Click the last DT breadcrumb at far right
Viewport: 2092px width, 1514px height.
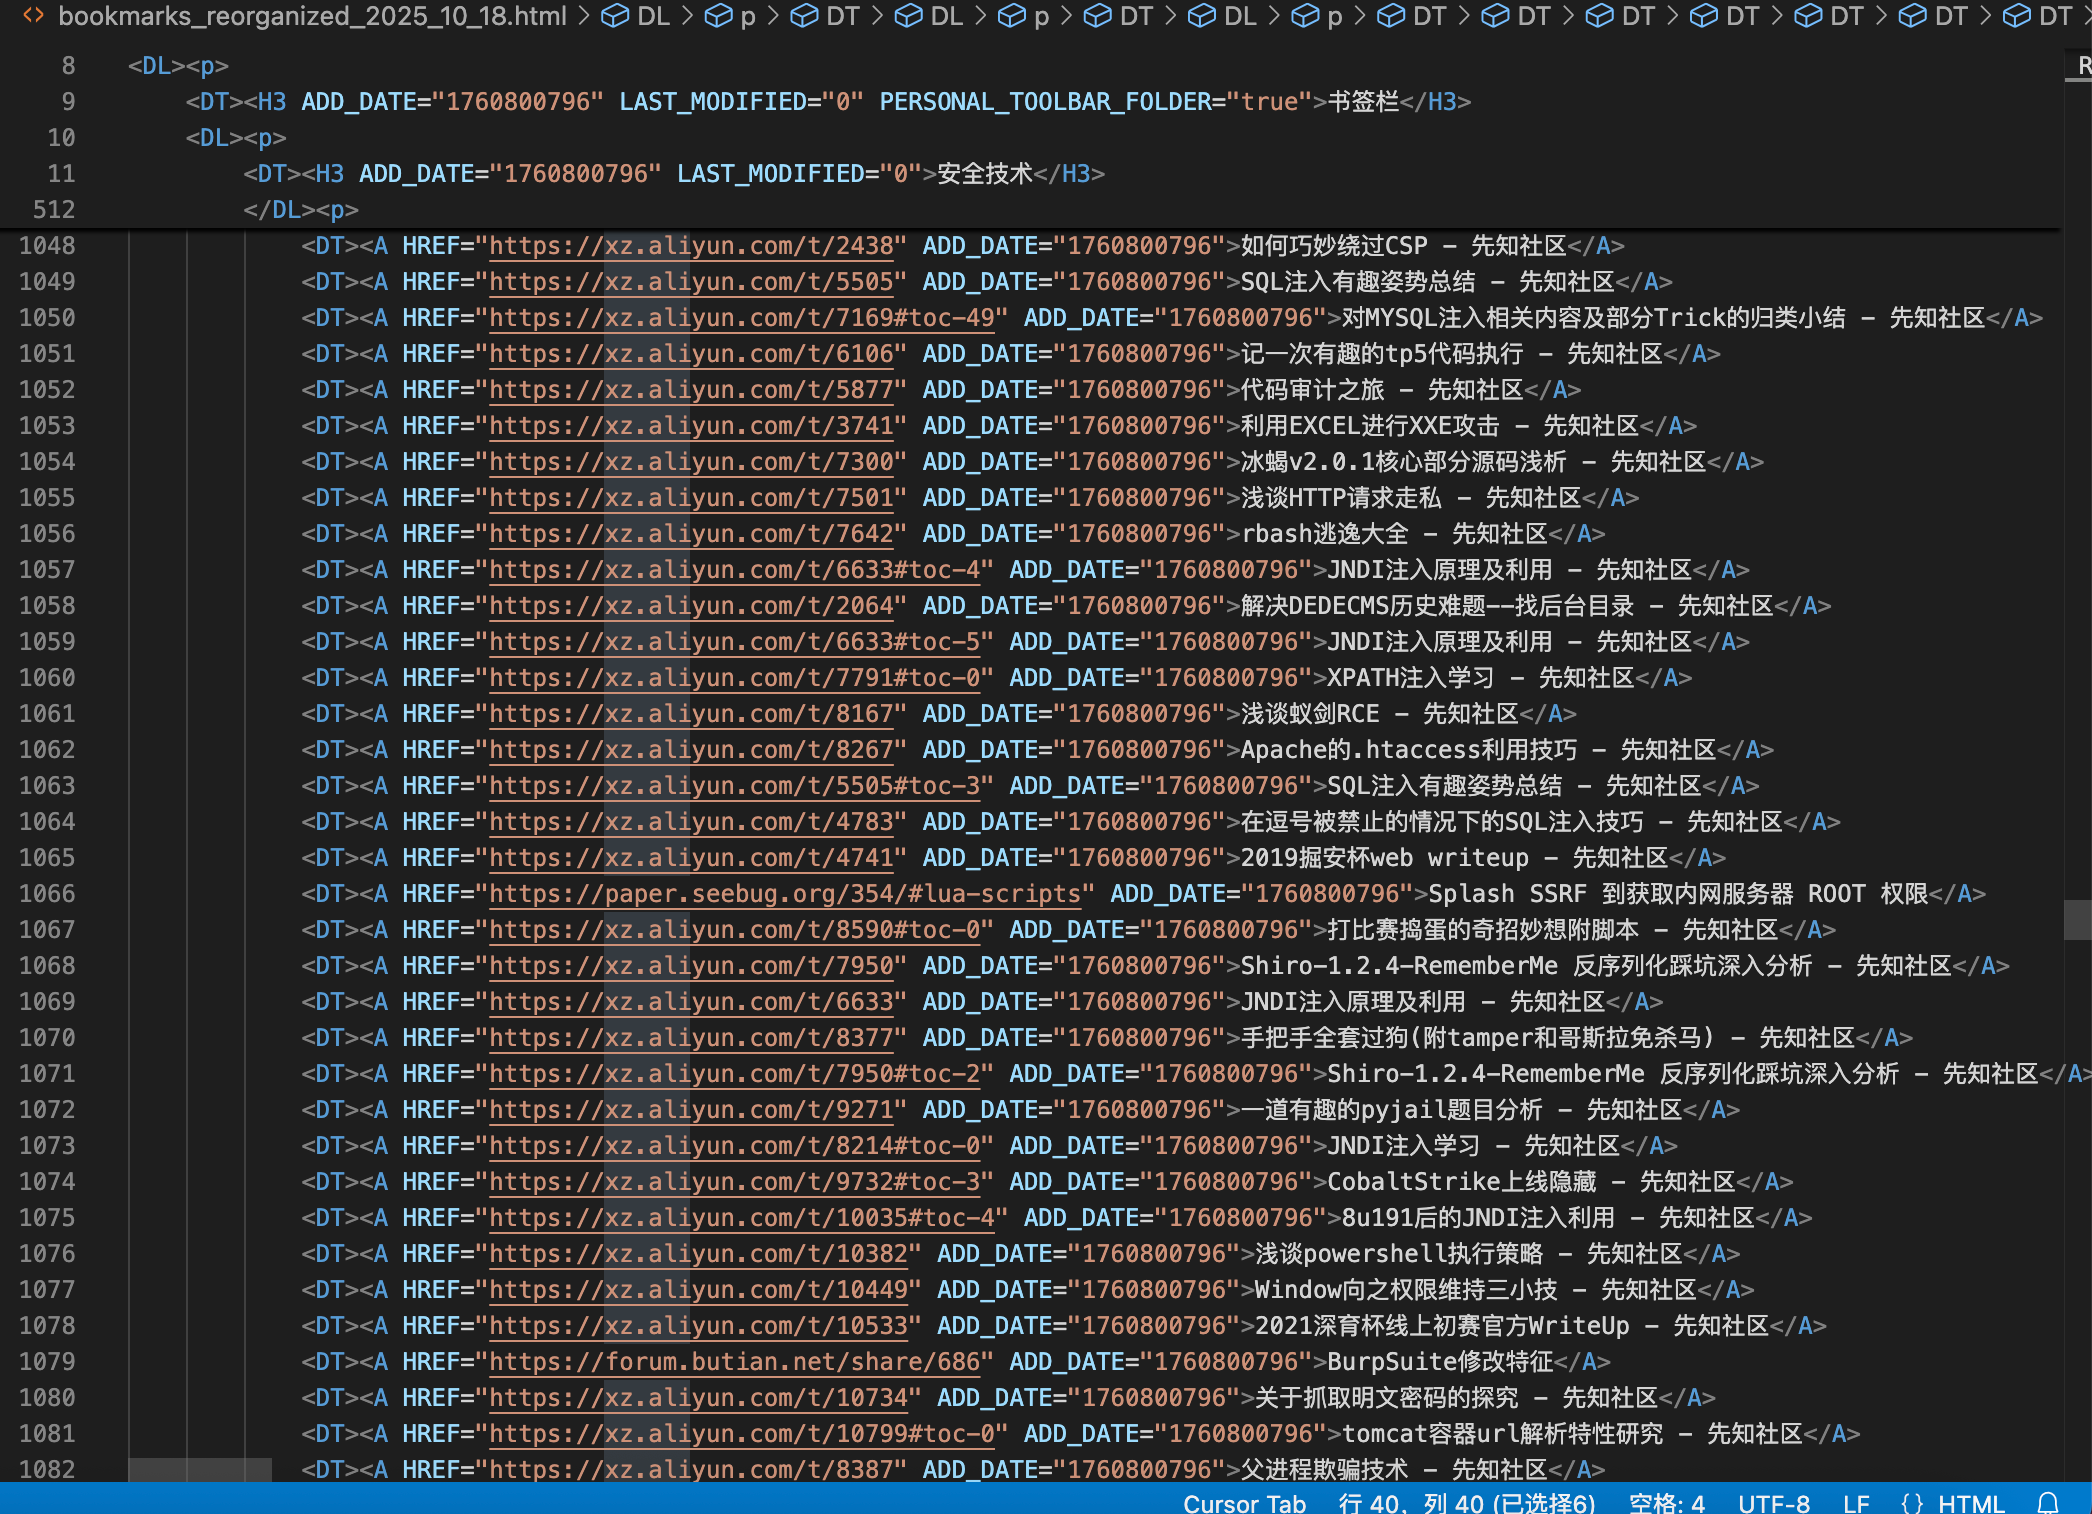coord(2054,16)
